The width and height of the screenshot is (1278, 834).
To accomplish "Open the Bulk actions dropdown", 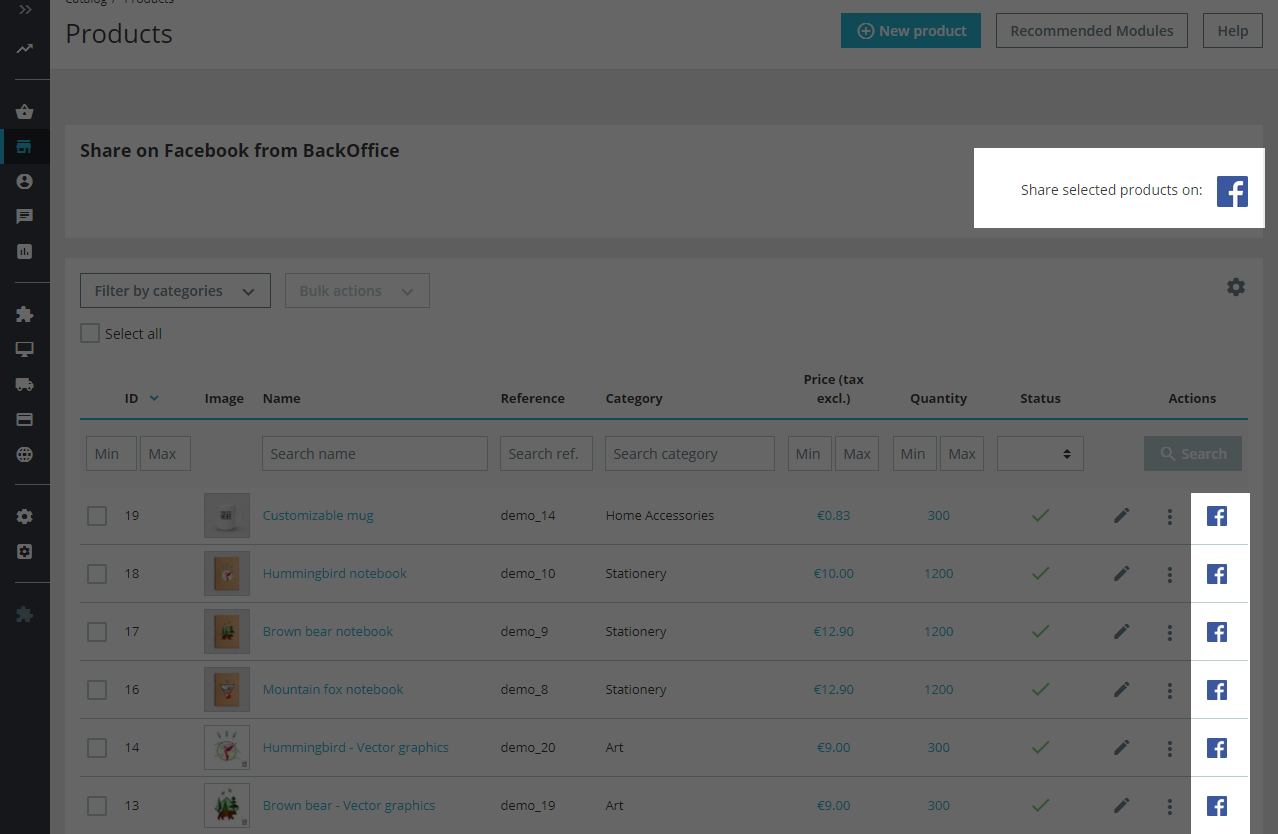I will click(x=357, y=291).
